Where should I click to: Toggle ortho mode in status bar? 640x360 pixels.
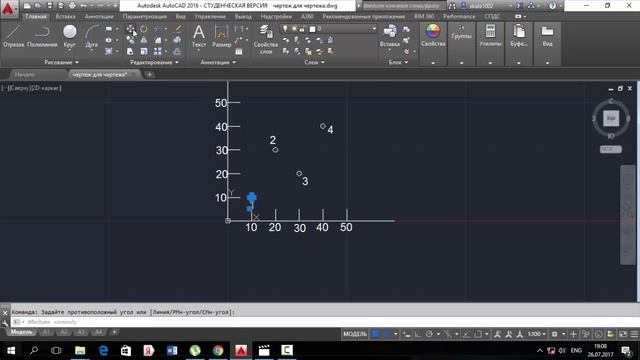pos(418,334)
